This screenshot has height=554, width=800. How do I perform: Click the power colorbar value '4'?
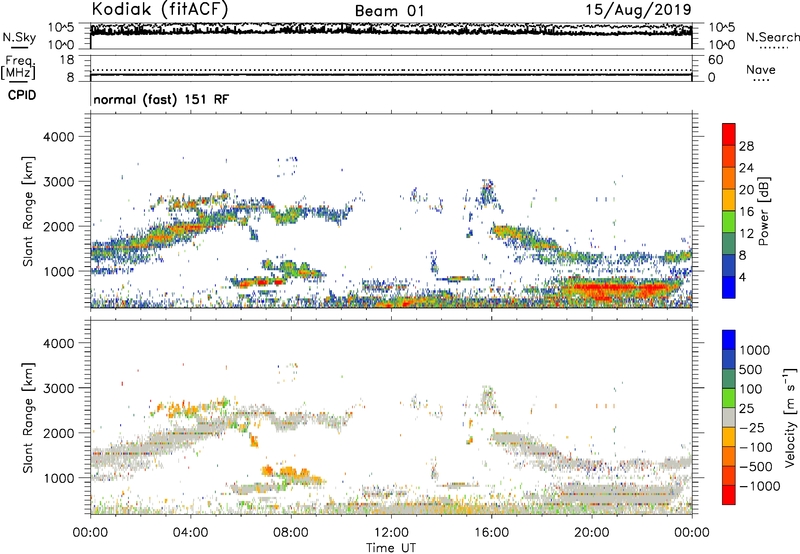(x=742, y=277)
